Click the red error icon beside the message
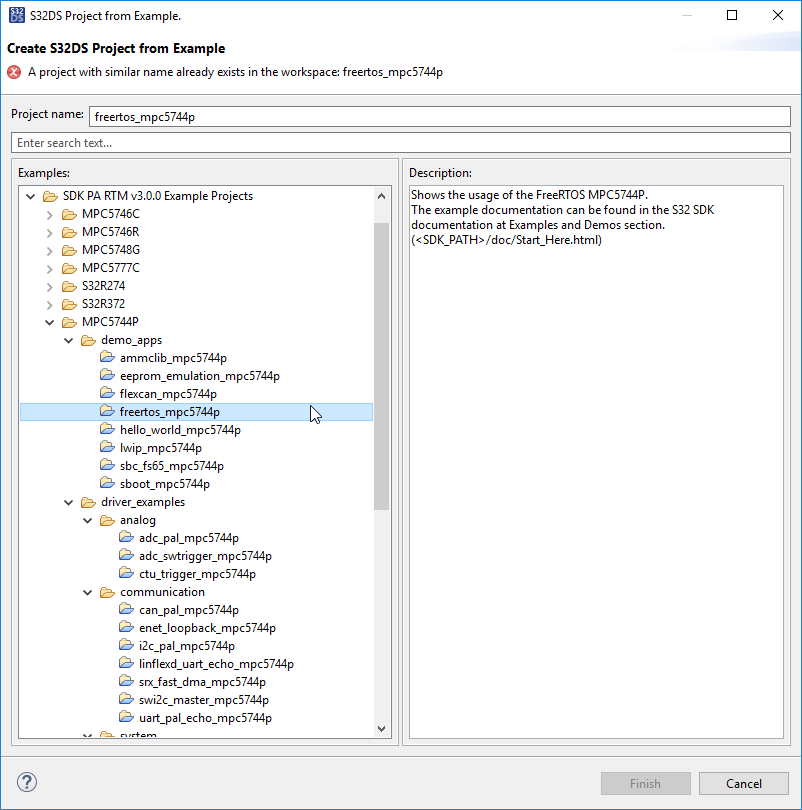 [14, 72]
